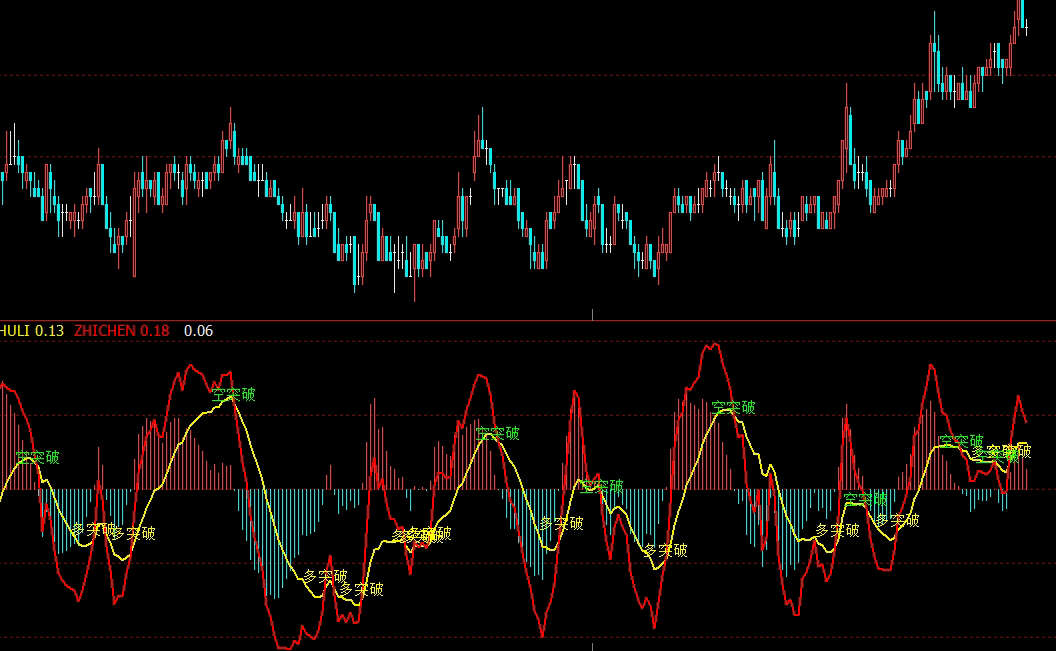
Task: Select the 空突破 marker directly below the 0.06 value
Action: [x=233, y=394]
